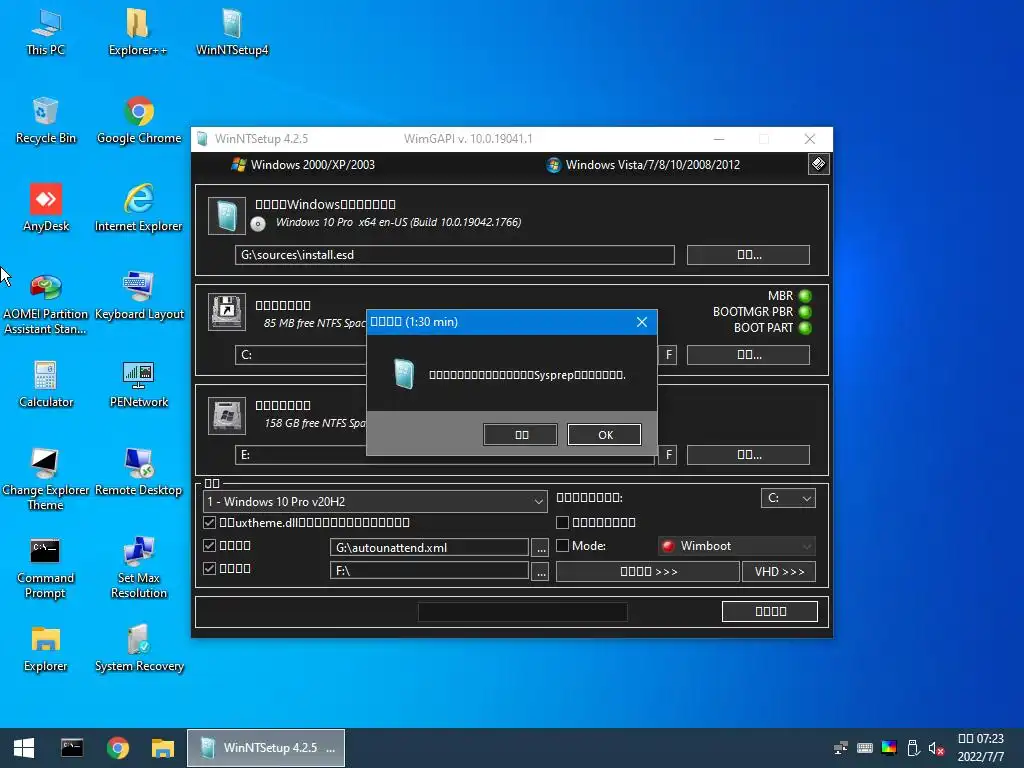Image resolution: width=1024 pixels, height=768 pixels.
Task: Click the network tray icon
Action: [840, 748]
